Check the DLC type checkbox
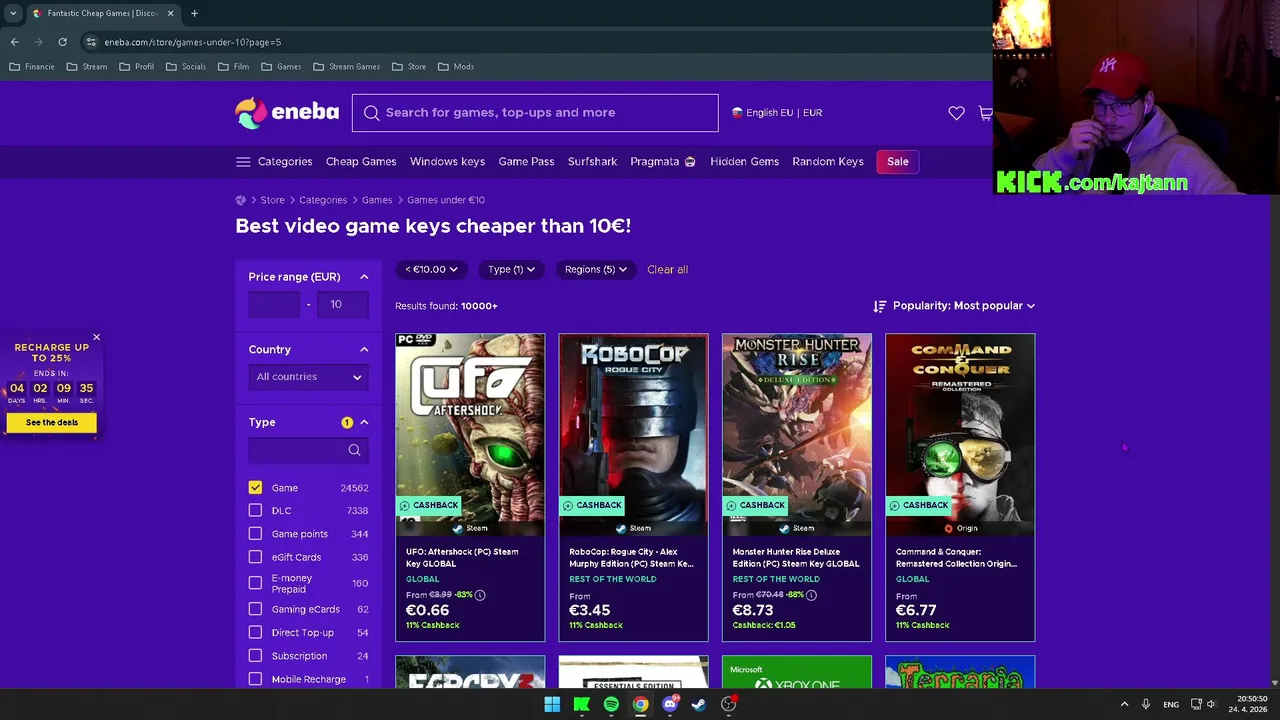The width and height of the screenshot is (1280, 720). coord(255,511)
